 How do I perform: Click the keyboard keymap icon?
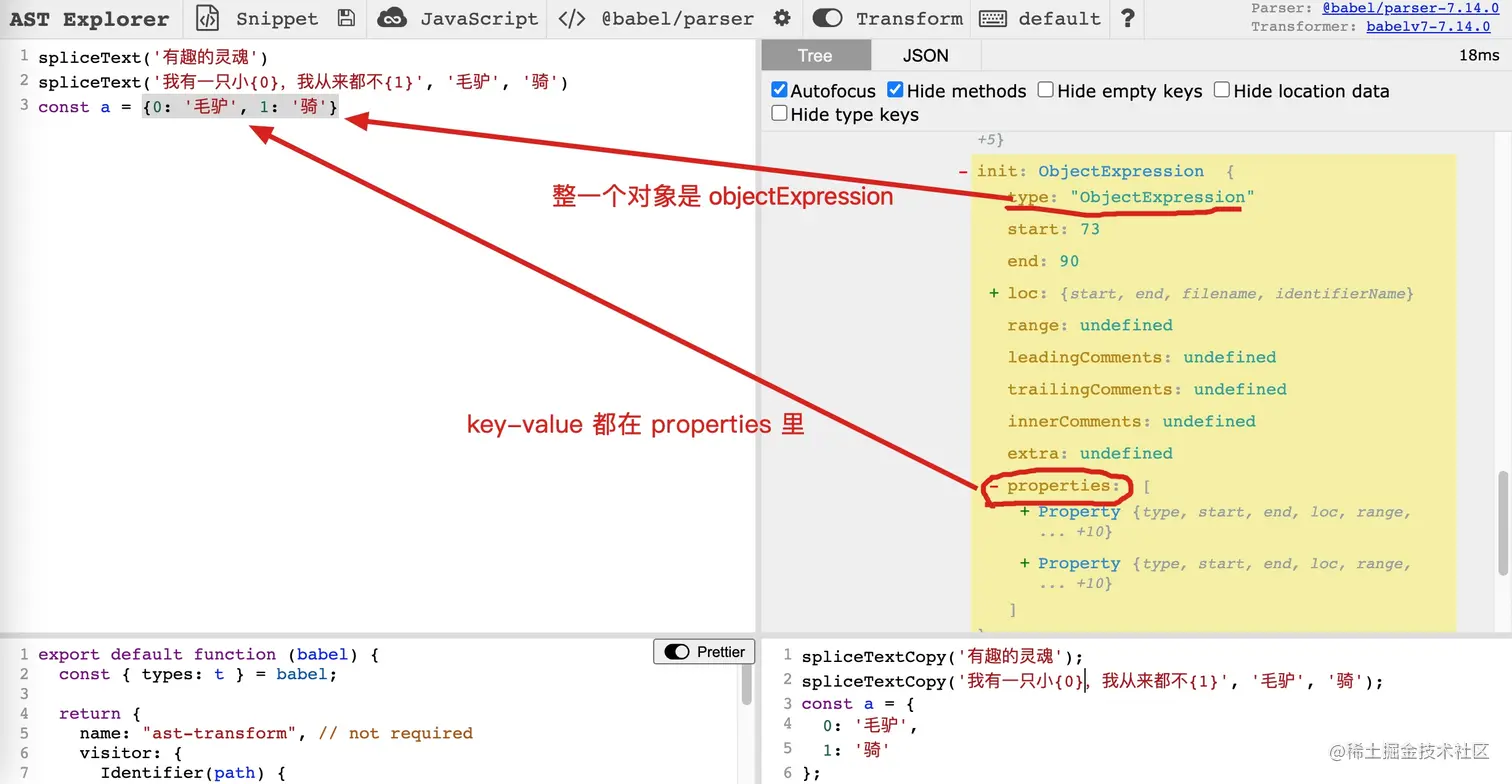[993, 18]
